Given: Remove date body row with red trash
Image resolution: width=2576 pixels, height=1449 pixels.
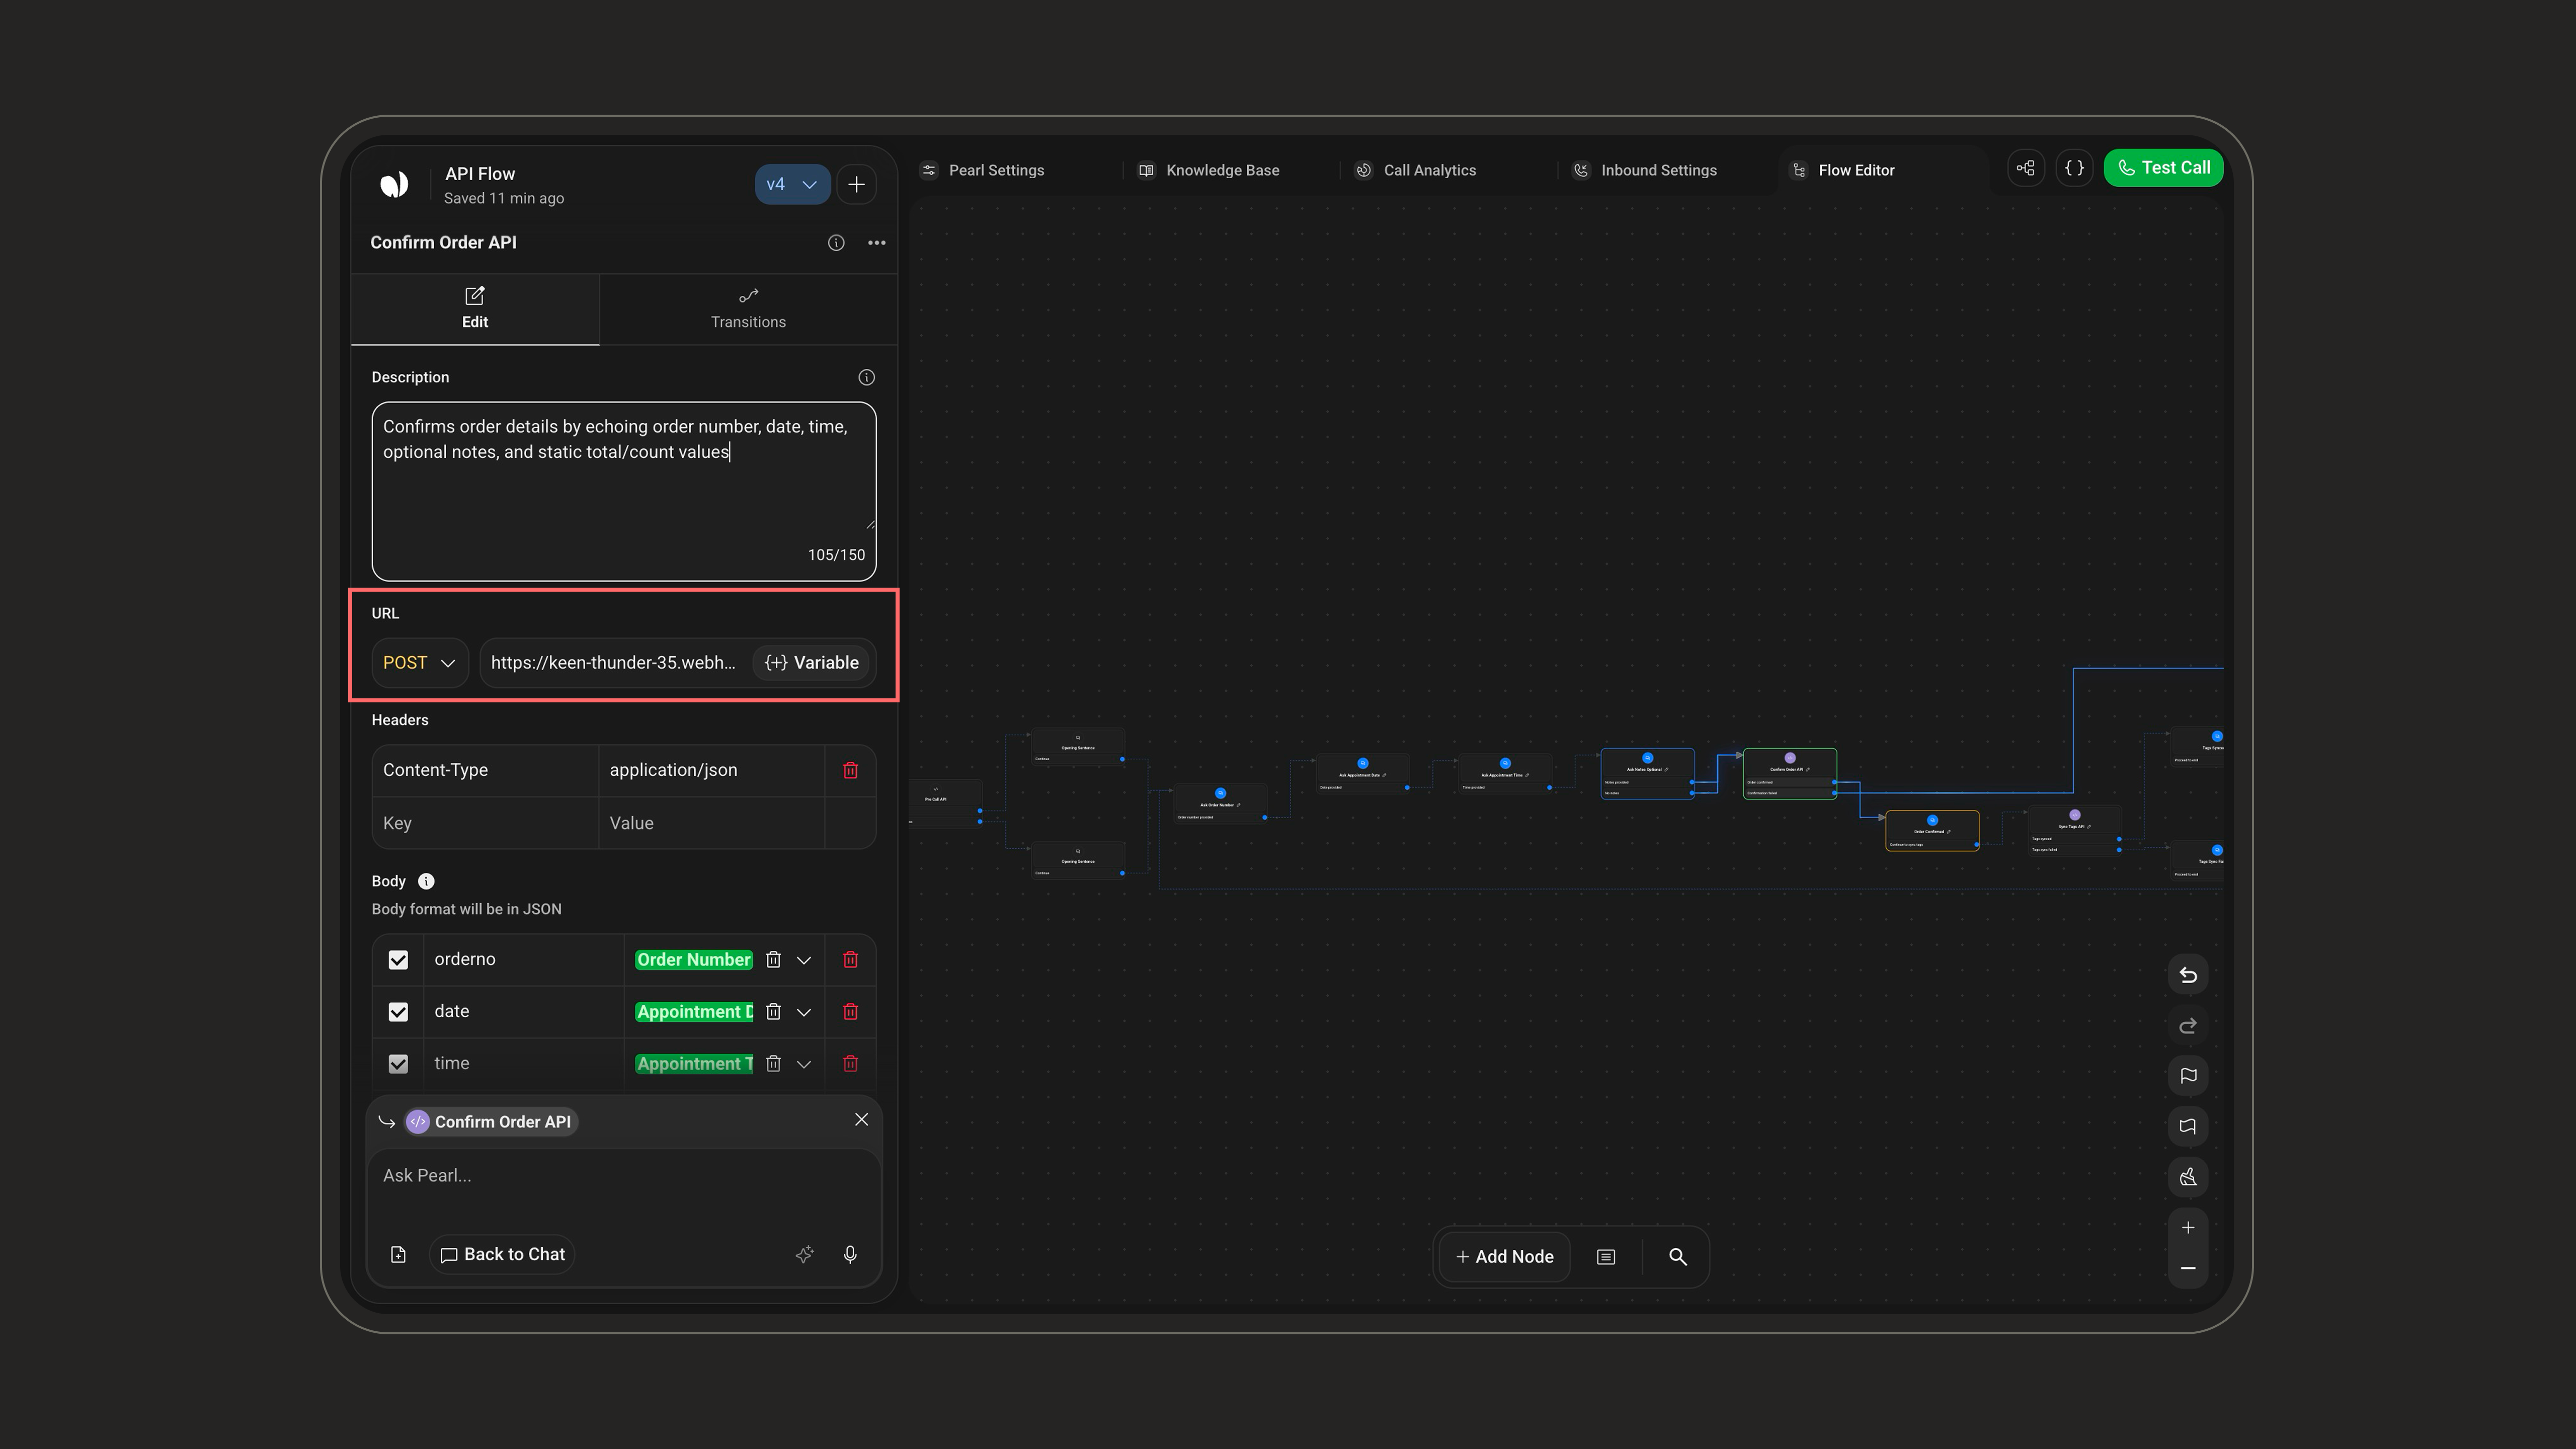Looking at the screenshot, I should point(850,1012).
